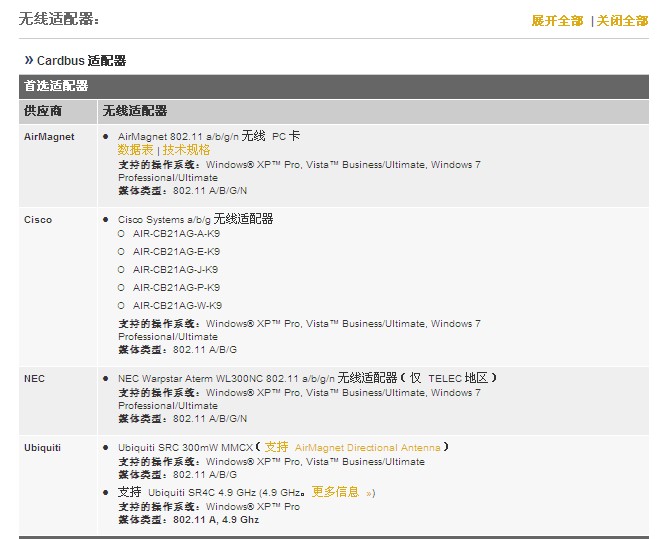The width and height of the screenshot is (657, 539).
Task: Select the Cisco vendor name
Action: click(x=38, y=219)
